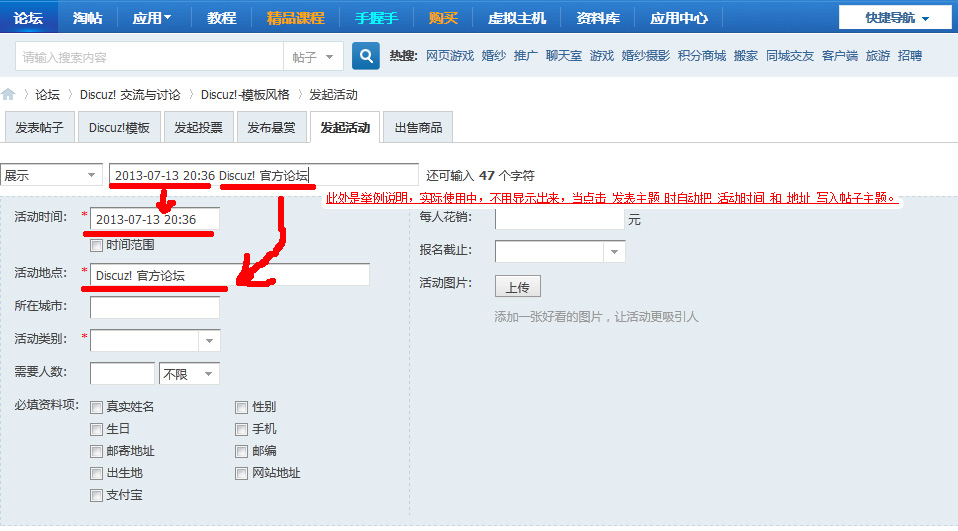Click hot search link 婚纱

pyautogui.click(x=494, y=56)
